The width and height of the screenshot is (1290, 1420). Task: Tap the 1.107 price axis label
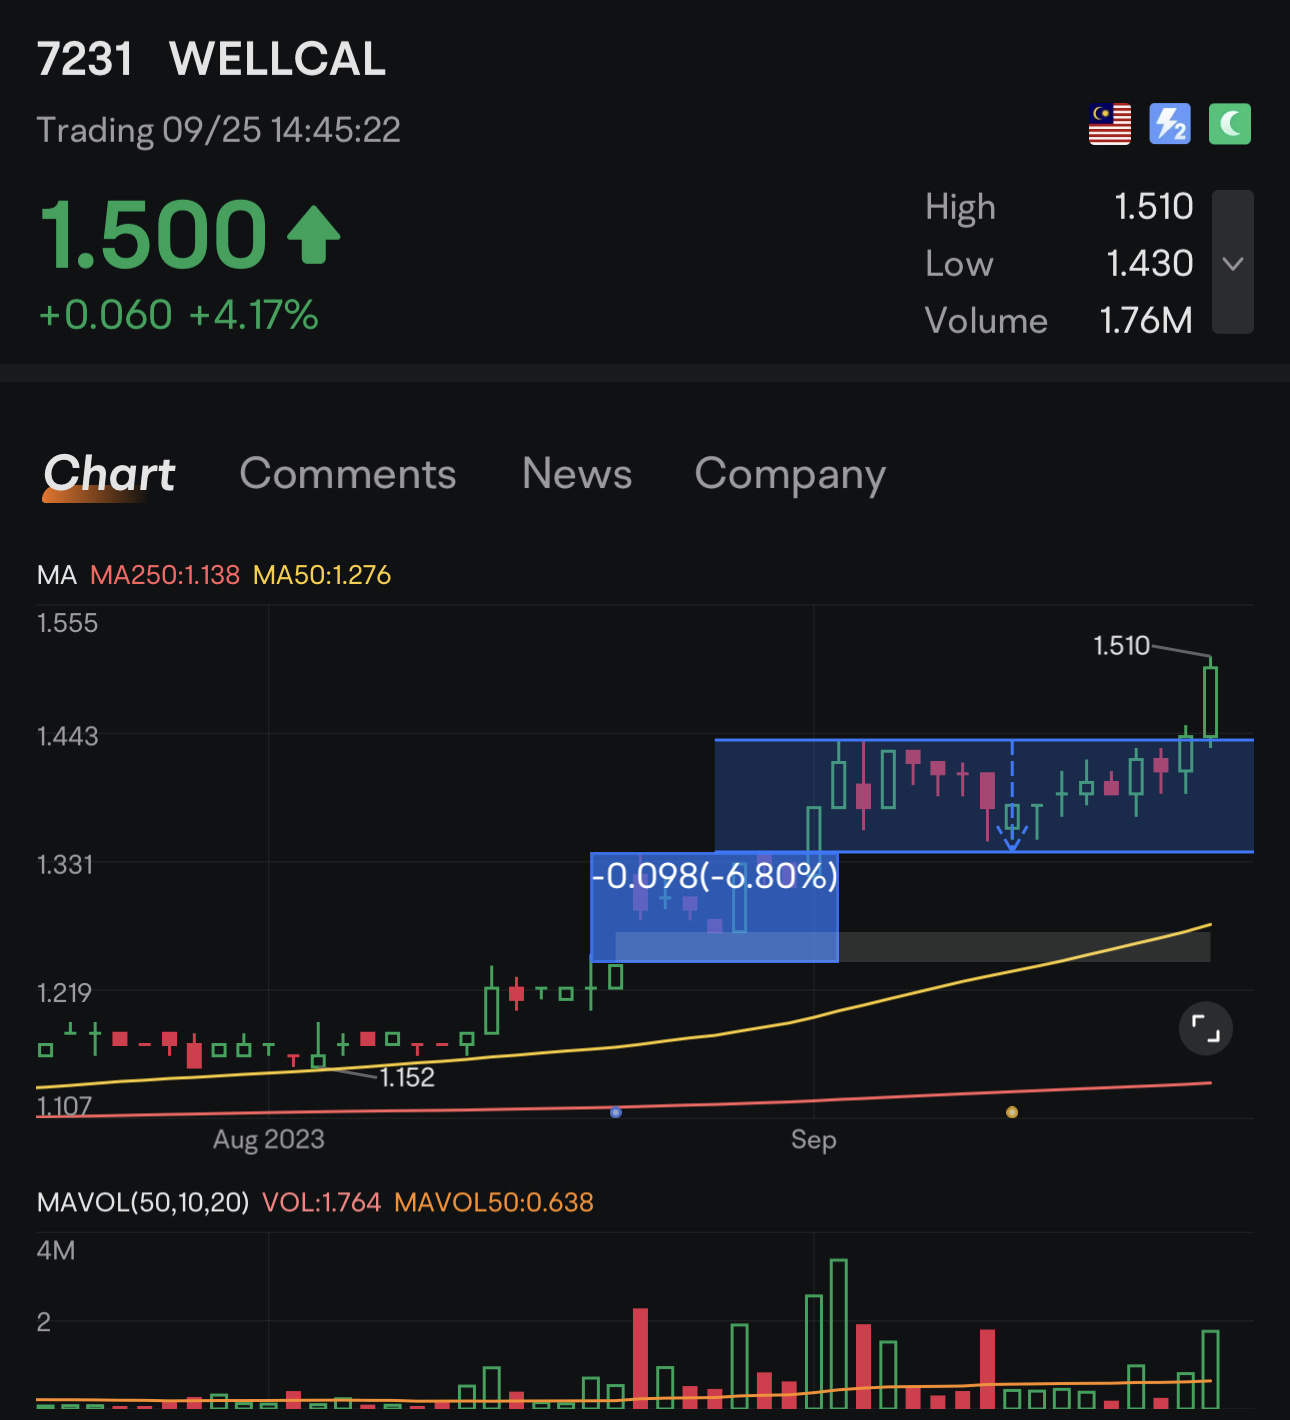[x=64, y=1106]
